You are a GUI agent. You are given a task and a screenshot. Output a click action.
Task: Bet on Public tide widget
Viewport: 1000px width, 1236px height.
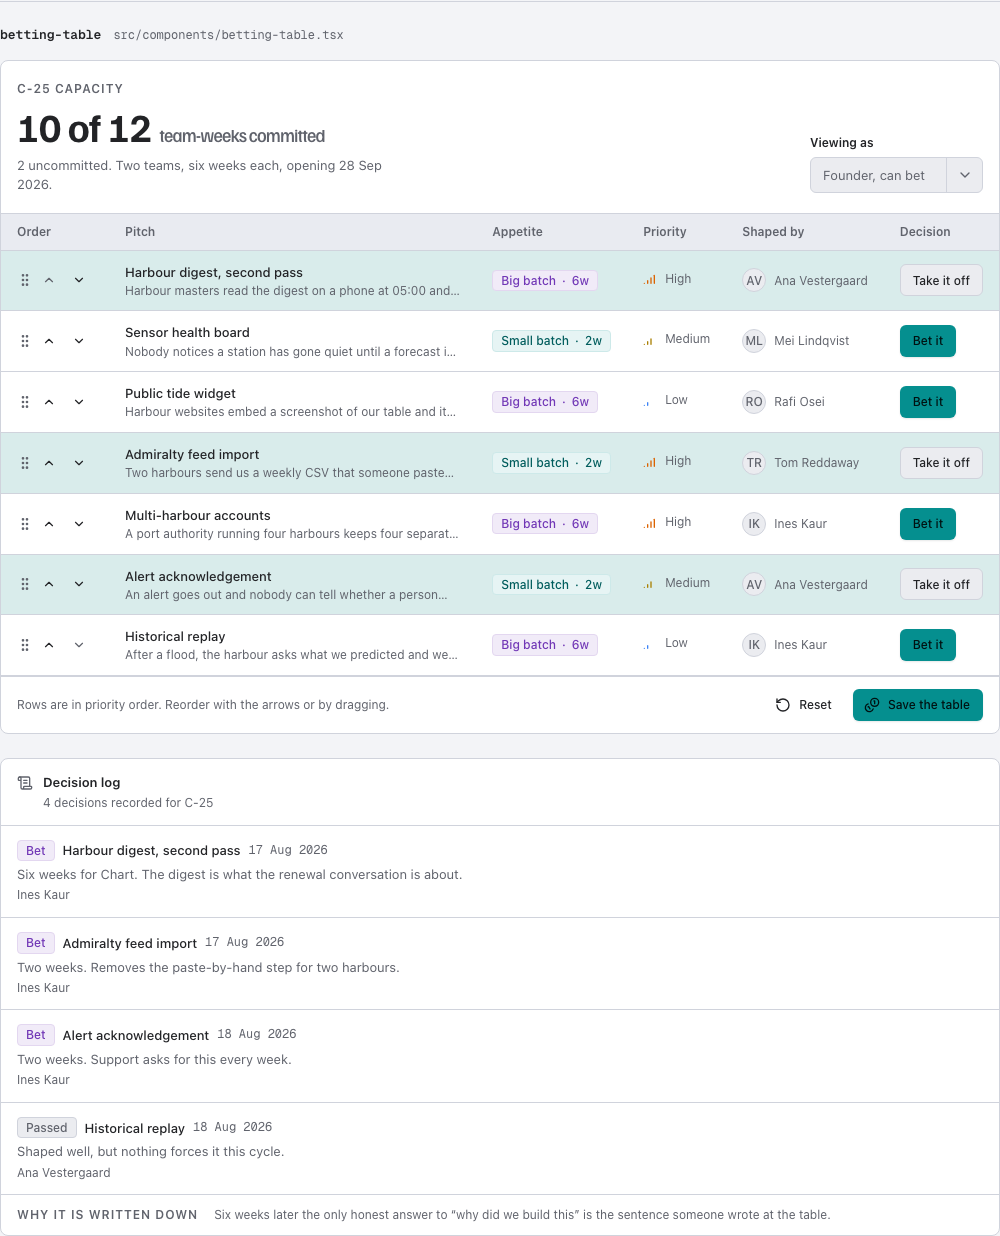928,402
